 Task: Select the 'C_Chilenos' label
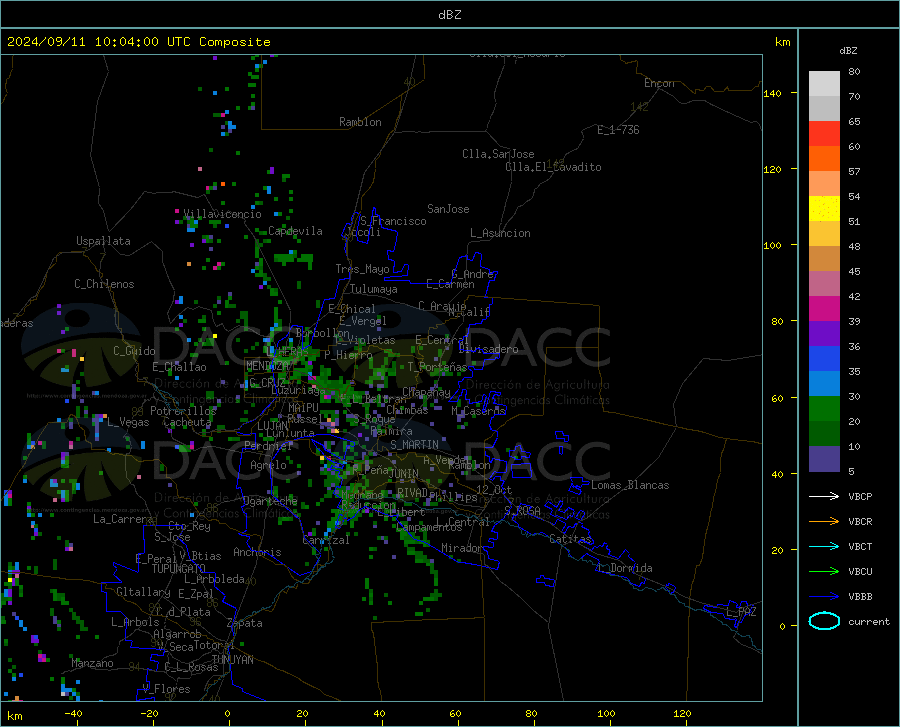pos(104,284)
